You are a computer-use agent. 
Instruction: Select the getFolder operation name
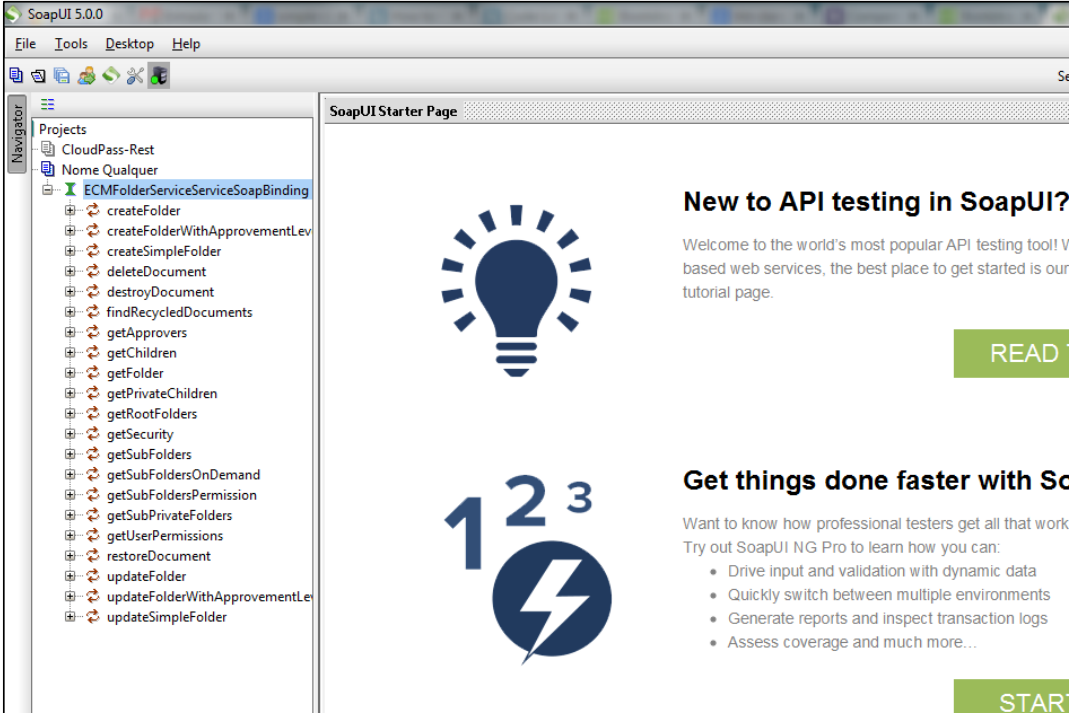[x=135, y=373]
